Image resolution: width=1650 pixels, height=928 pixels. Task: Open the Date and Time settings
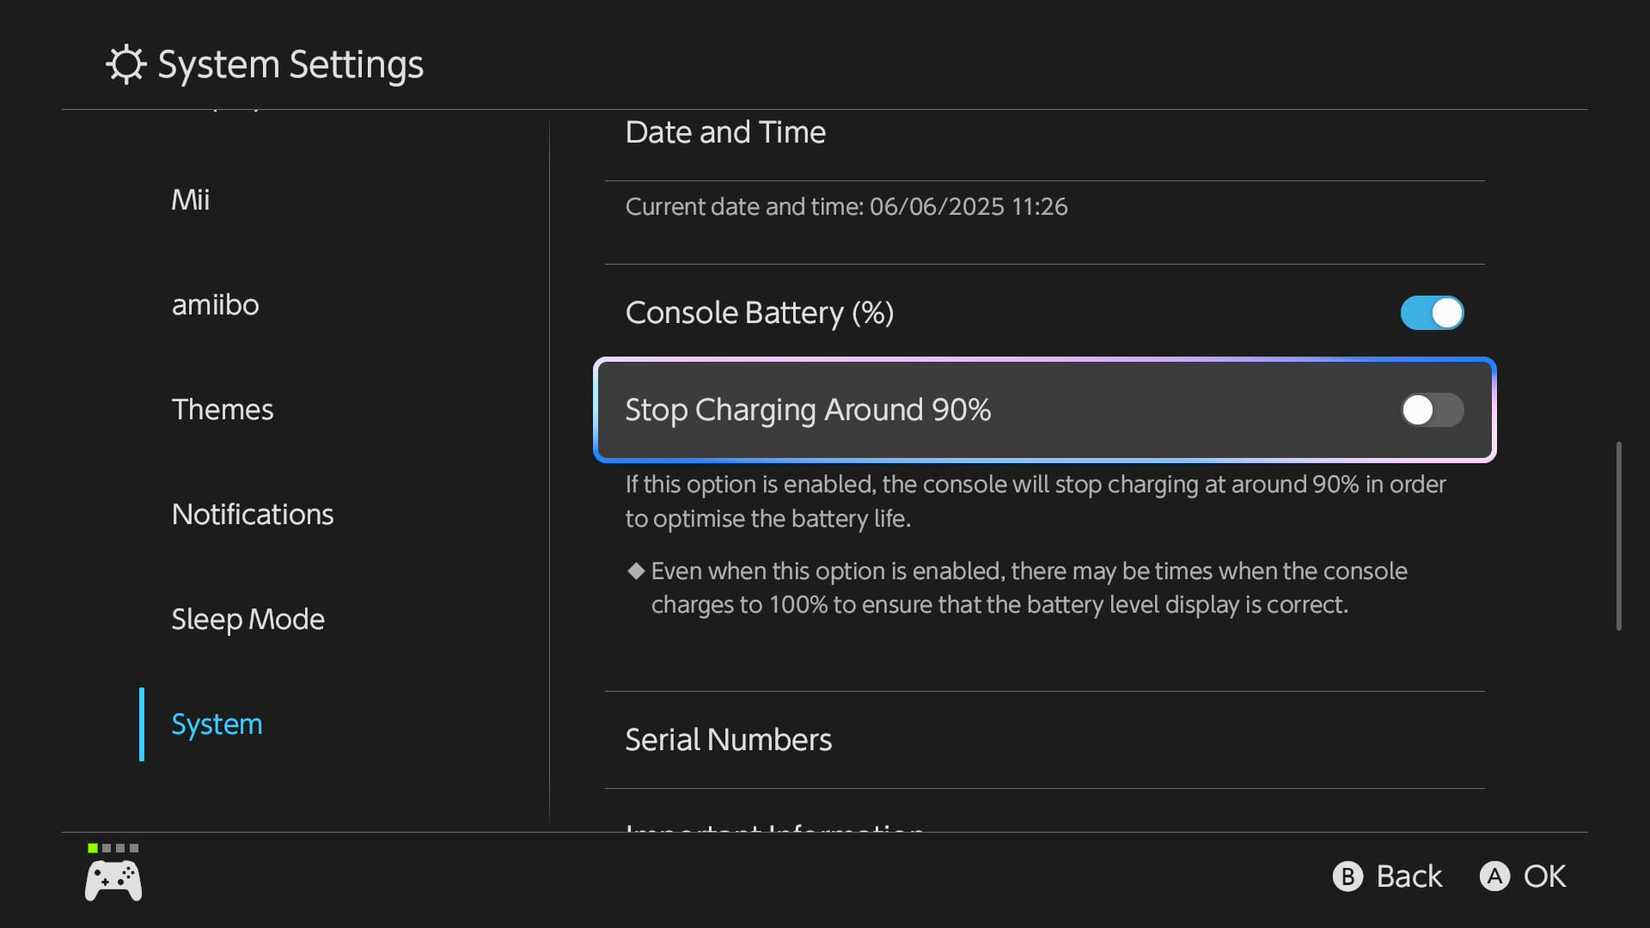pyautogui.click(x=724, y=131)
